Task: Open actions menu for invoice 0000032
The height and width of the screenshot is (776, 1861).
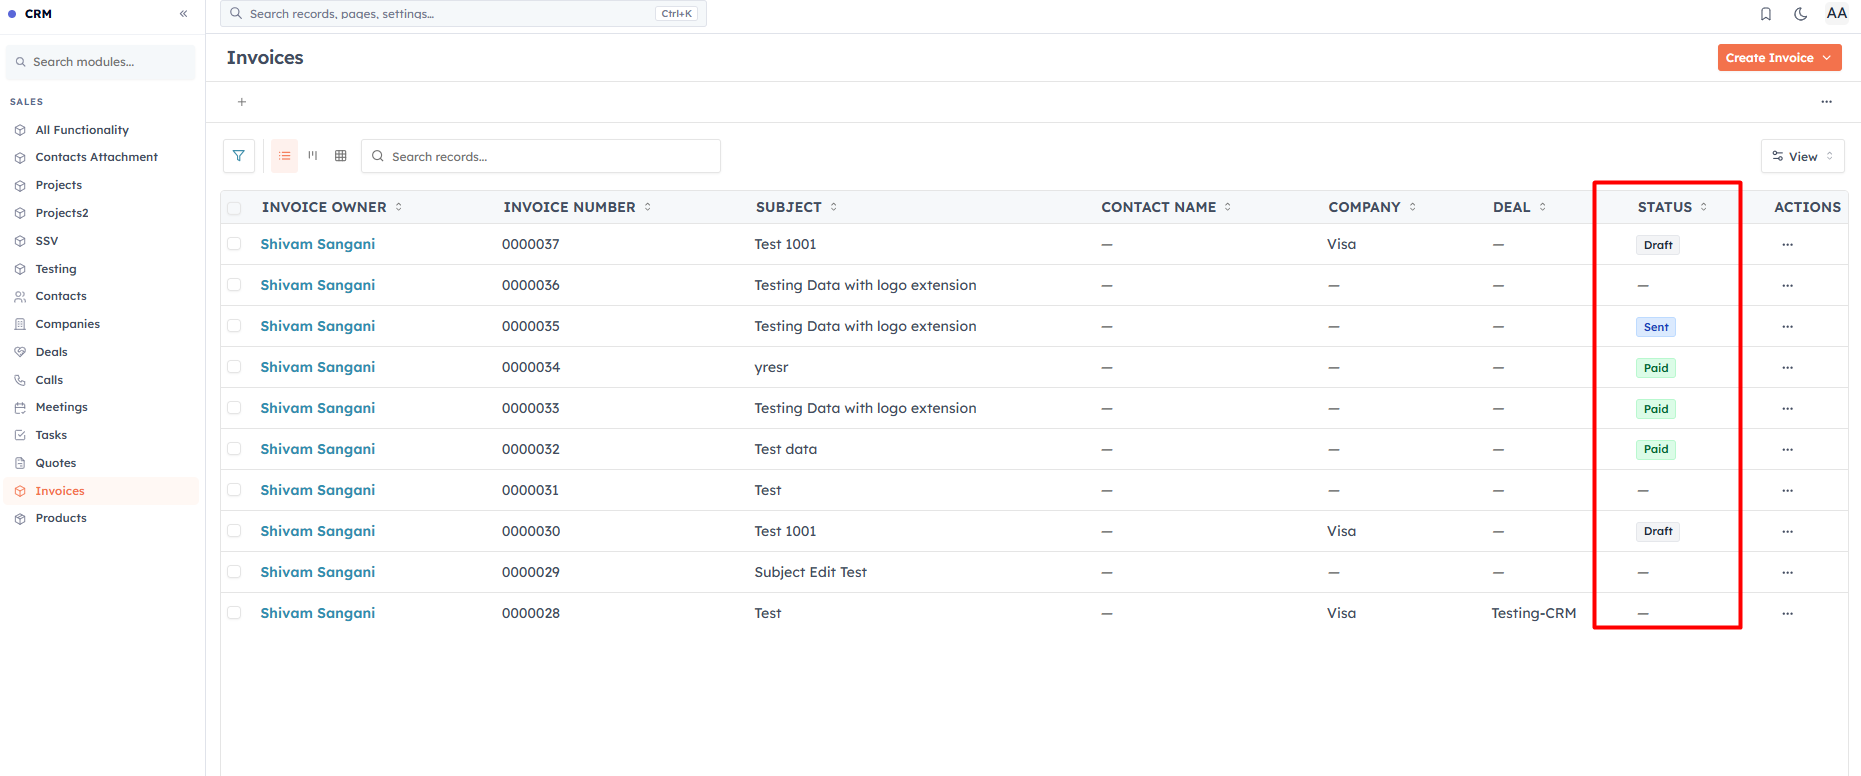Action: [x=1787, y=450]
